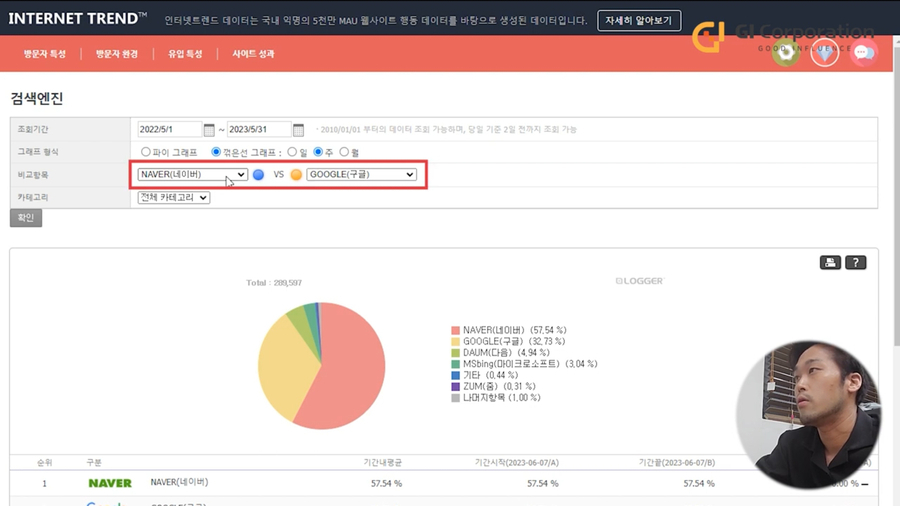Open the NAVER(네이버) comparison dropdown
The height and width of the screenshot is (506, 900).
(x=192, y=174)
